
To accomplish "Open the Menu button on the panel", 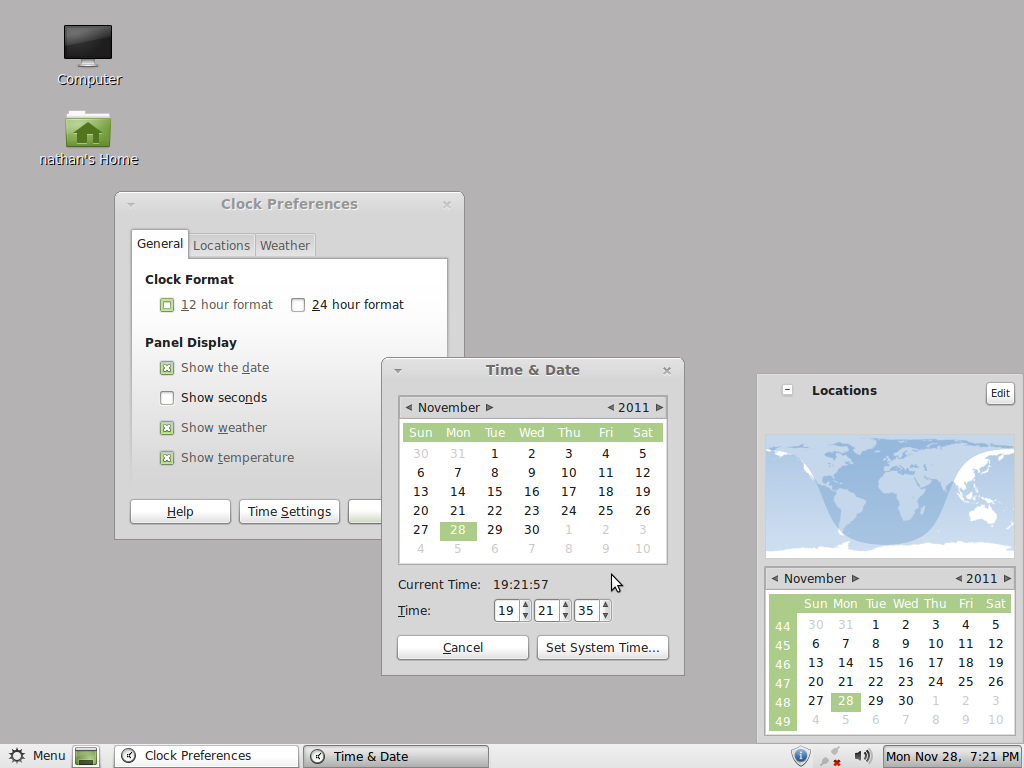I will [37, 756].
